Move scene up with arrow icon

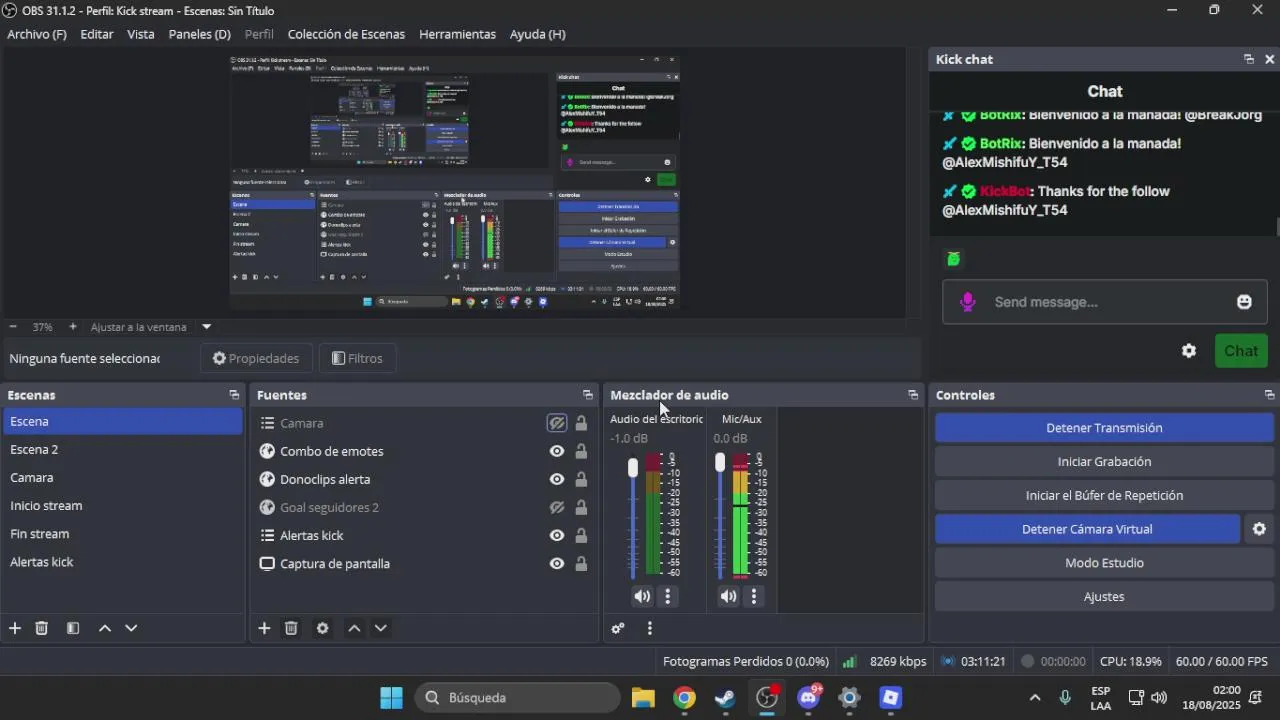pos(105,628)
